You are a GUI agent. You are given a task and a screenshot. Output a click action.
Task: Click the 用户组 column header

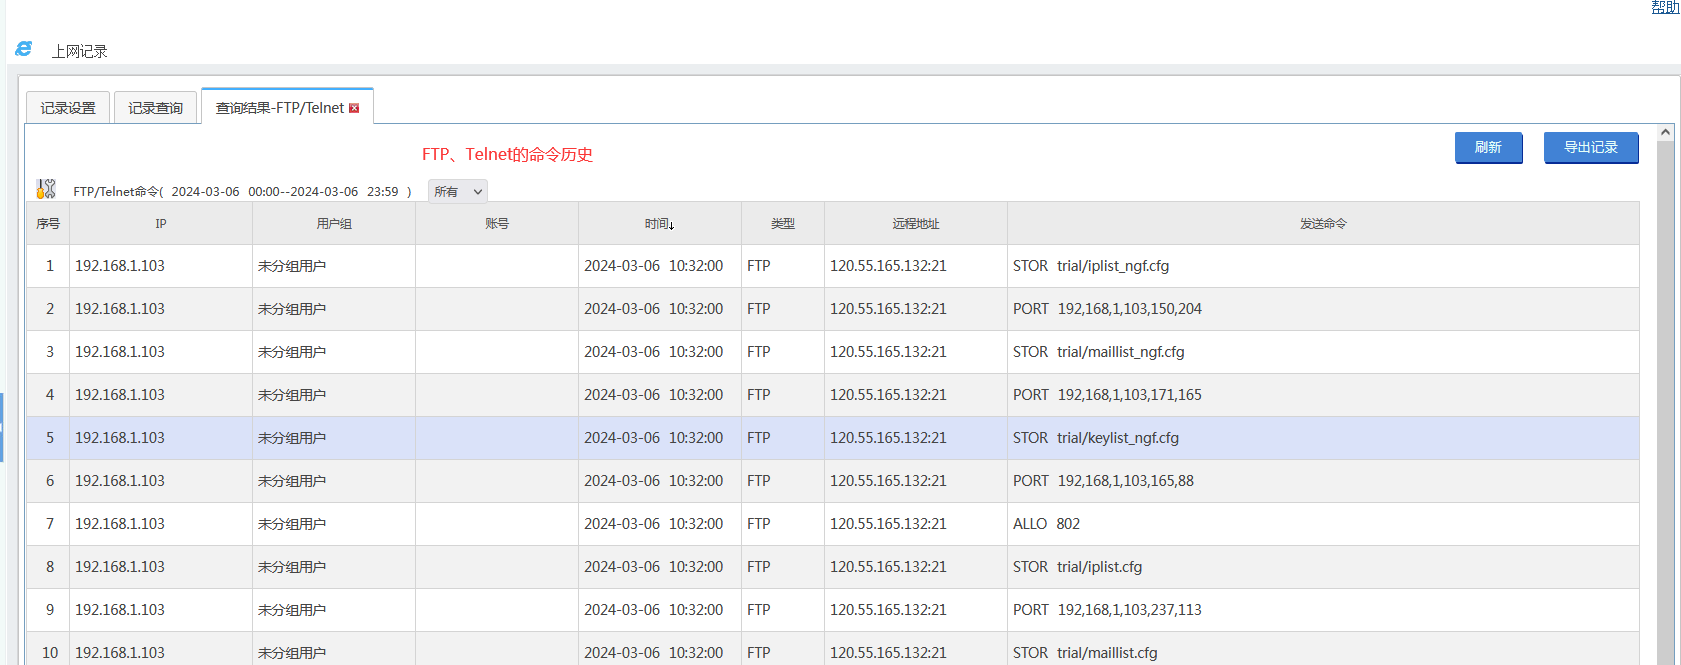click(334, 224)
